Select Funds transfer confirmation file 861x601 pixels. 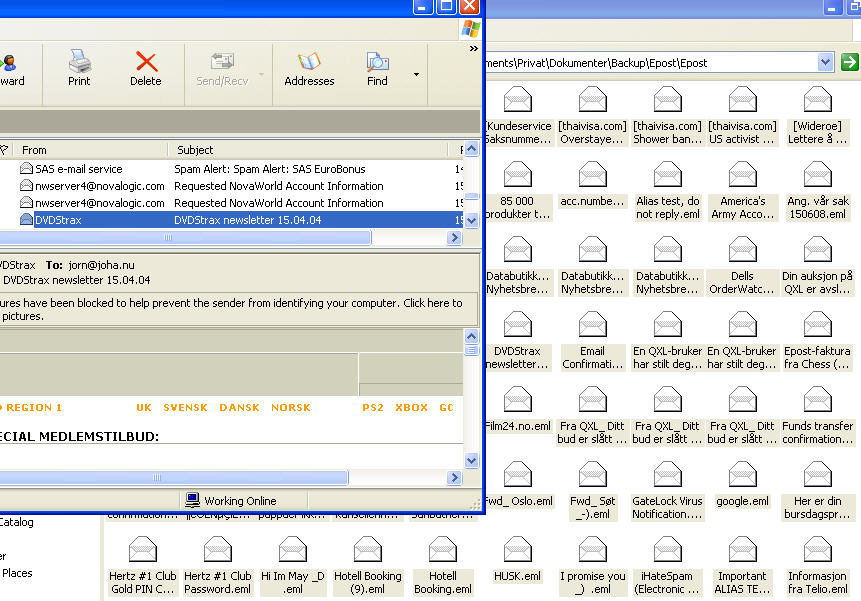pyautogui.click(x=818, y=416)
